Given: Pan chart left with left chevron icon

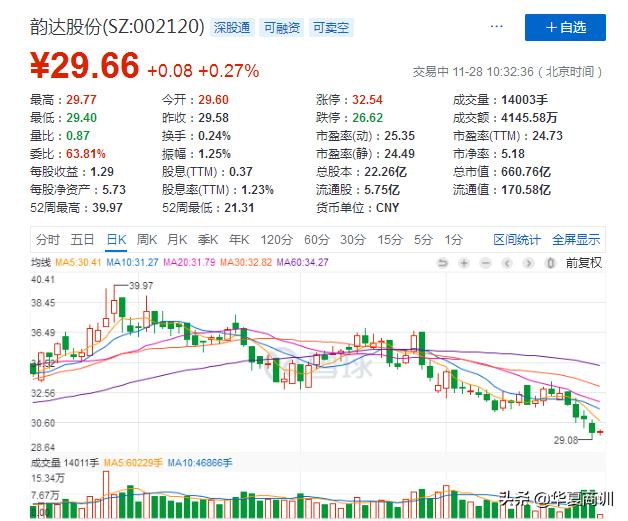Looking at the screenshot, I should [507, 263].
